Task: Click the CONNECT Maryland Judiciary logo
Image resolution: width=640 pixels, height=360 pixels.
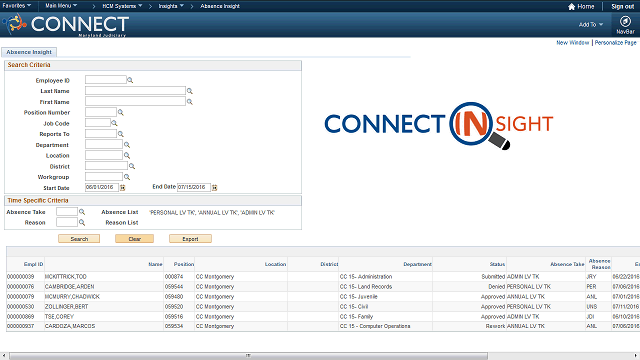Action: click(x=67, y=24)
